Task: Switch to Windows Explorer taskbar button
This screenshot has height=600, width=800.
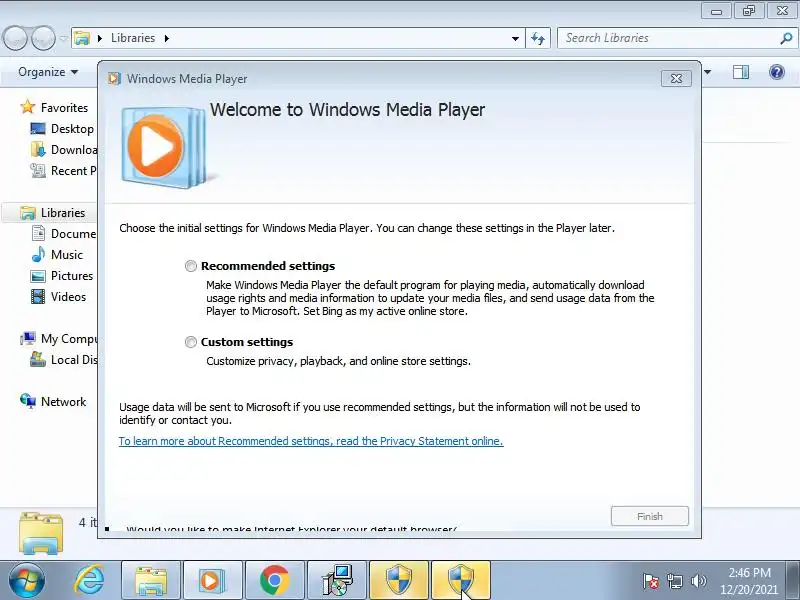Action: pos(151,580)
